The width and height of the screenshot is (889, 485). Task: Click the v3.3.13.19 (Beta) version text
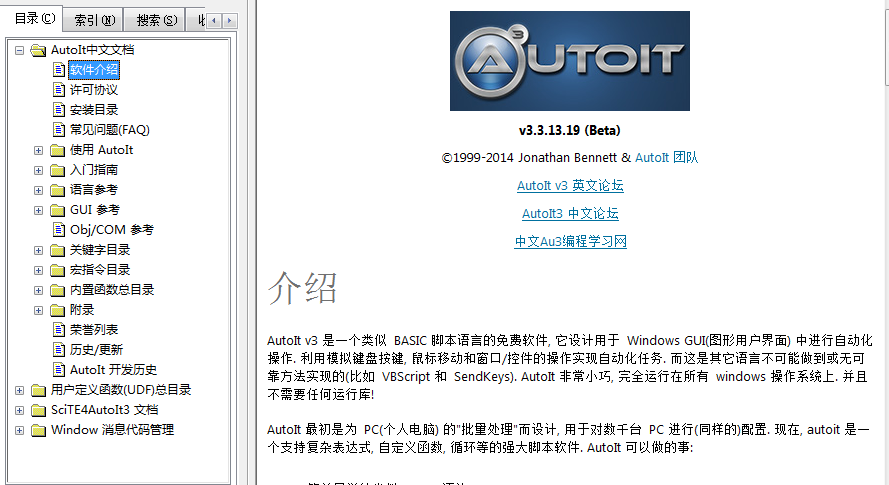[x=570, y=130]
